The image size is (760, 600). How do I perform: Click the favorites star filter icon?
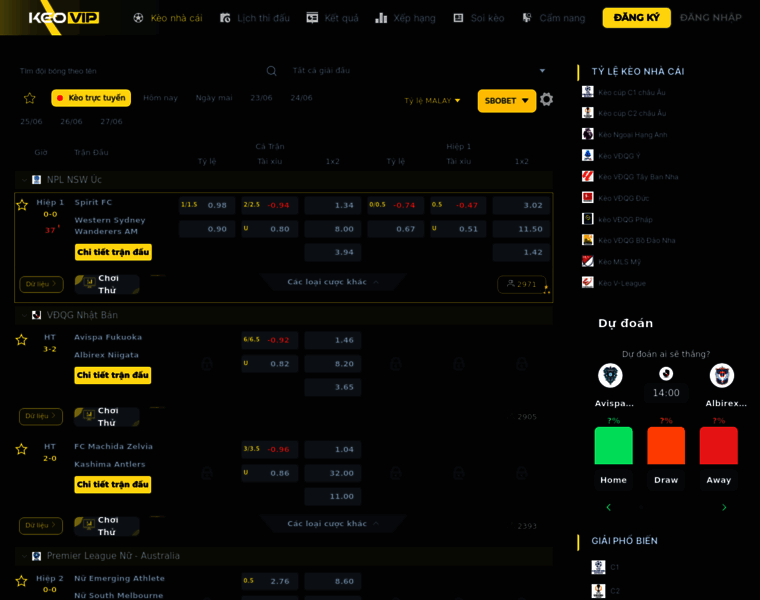(30, 98)
